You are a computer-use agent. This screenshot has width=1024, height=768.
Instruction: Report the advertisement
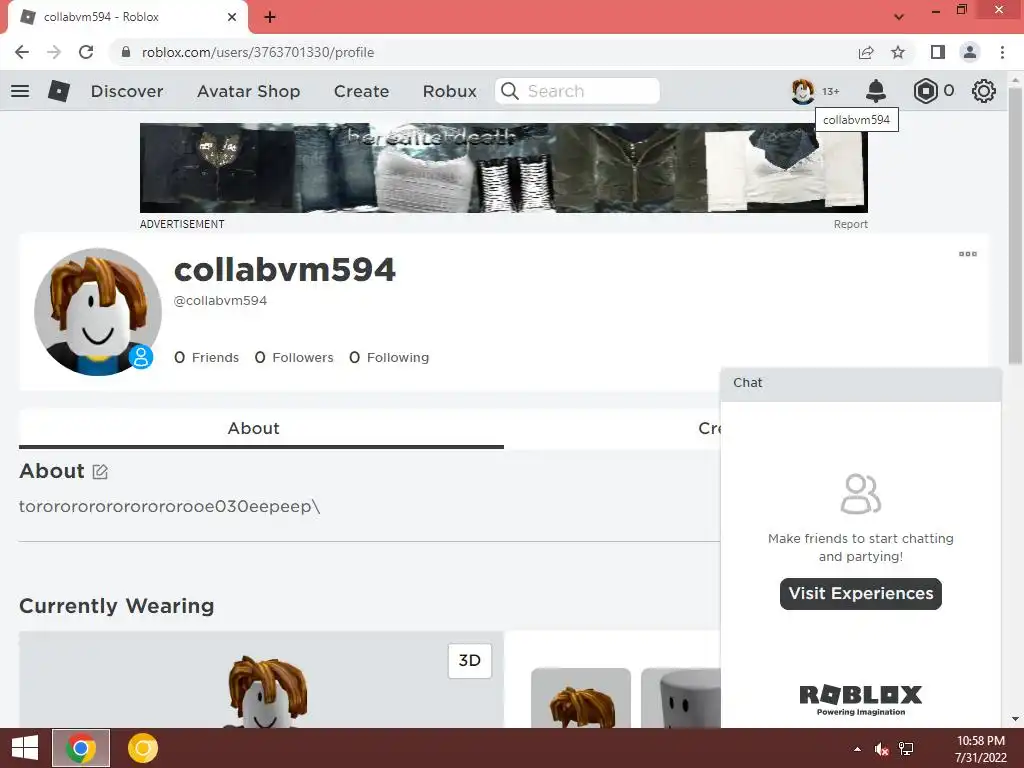point(850,224)
